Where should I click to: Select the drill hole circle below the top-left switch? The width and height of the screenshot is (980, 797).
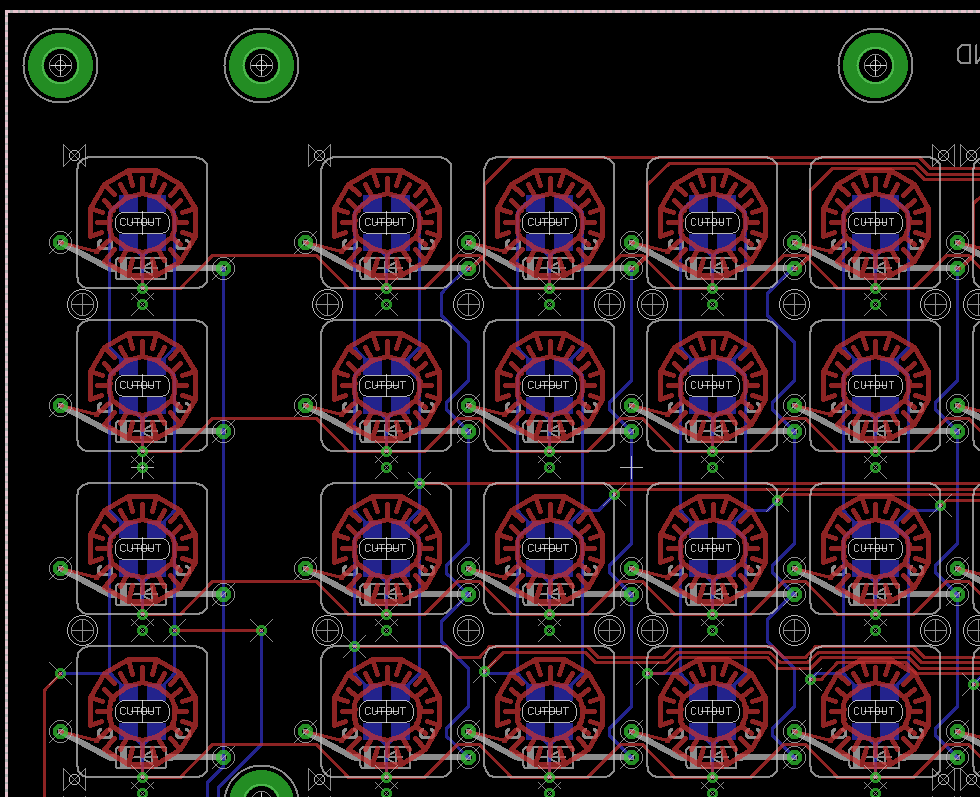[82, 304]
